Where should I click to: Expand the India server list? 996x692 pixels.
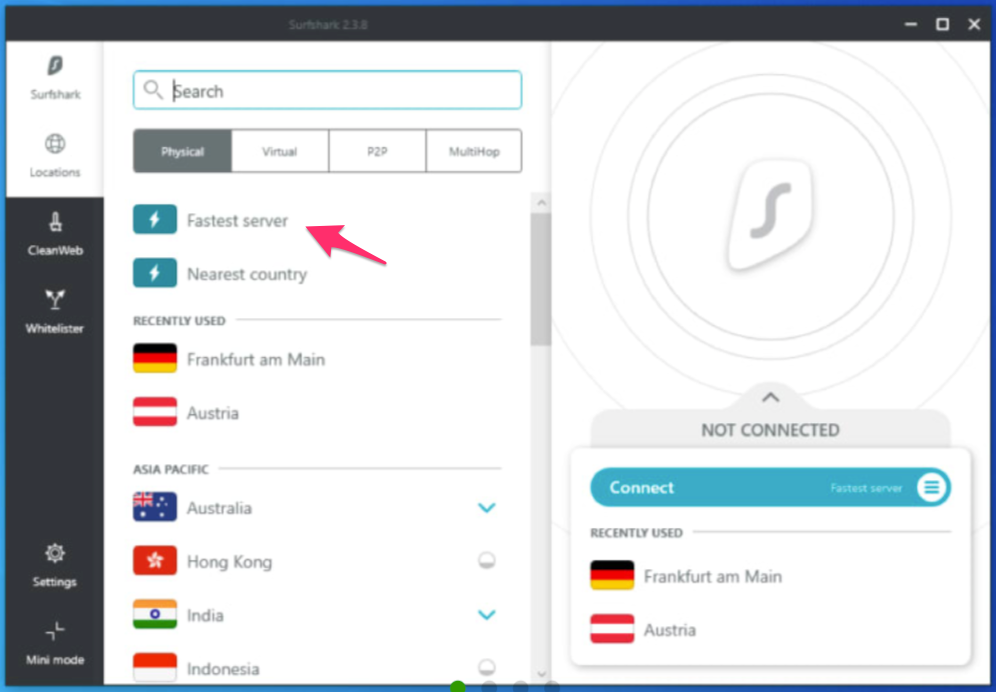pos(487,615)
